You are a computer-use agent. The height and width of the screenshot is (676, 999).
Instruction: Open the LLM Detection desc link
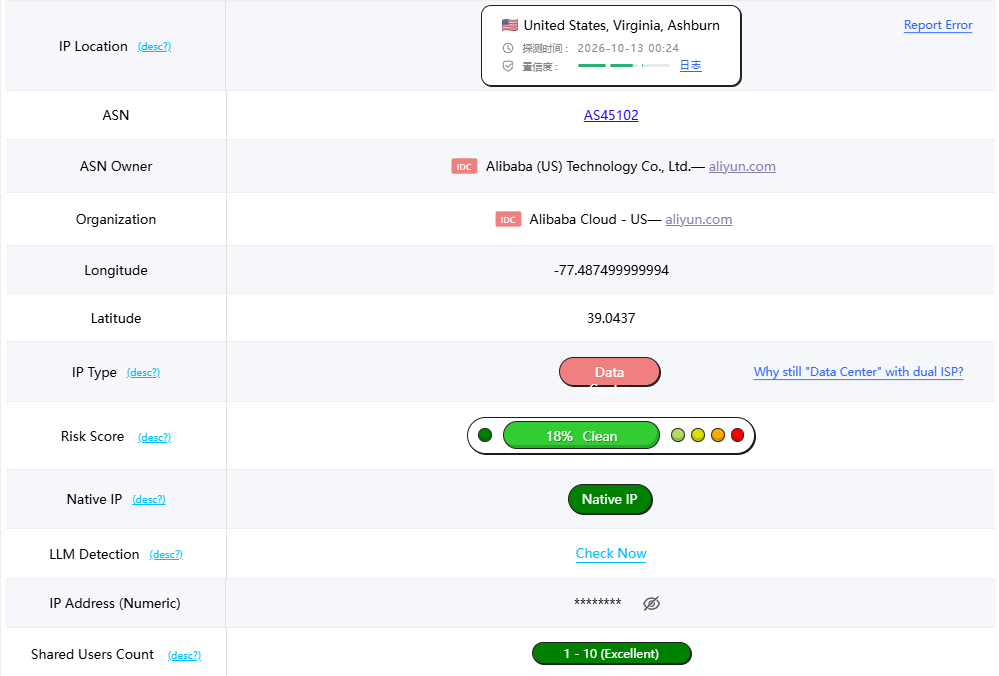point(166,555)
